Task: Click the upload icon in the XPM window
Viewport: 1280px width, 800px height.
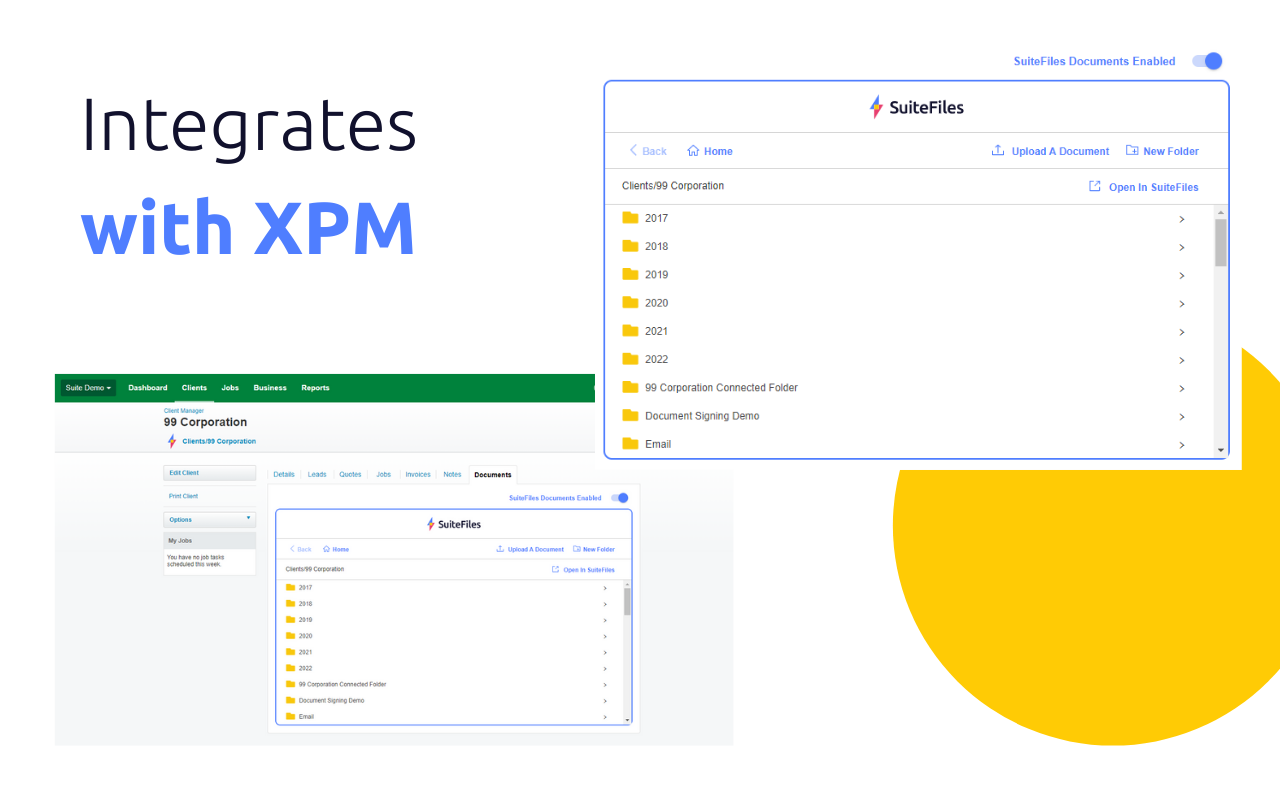Action: click(x=500, y=549)
